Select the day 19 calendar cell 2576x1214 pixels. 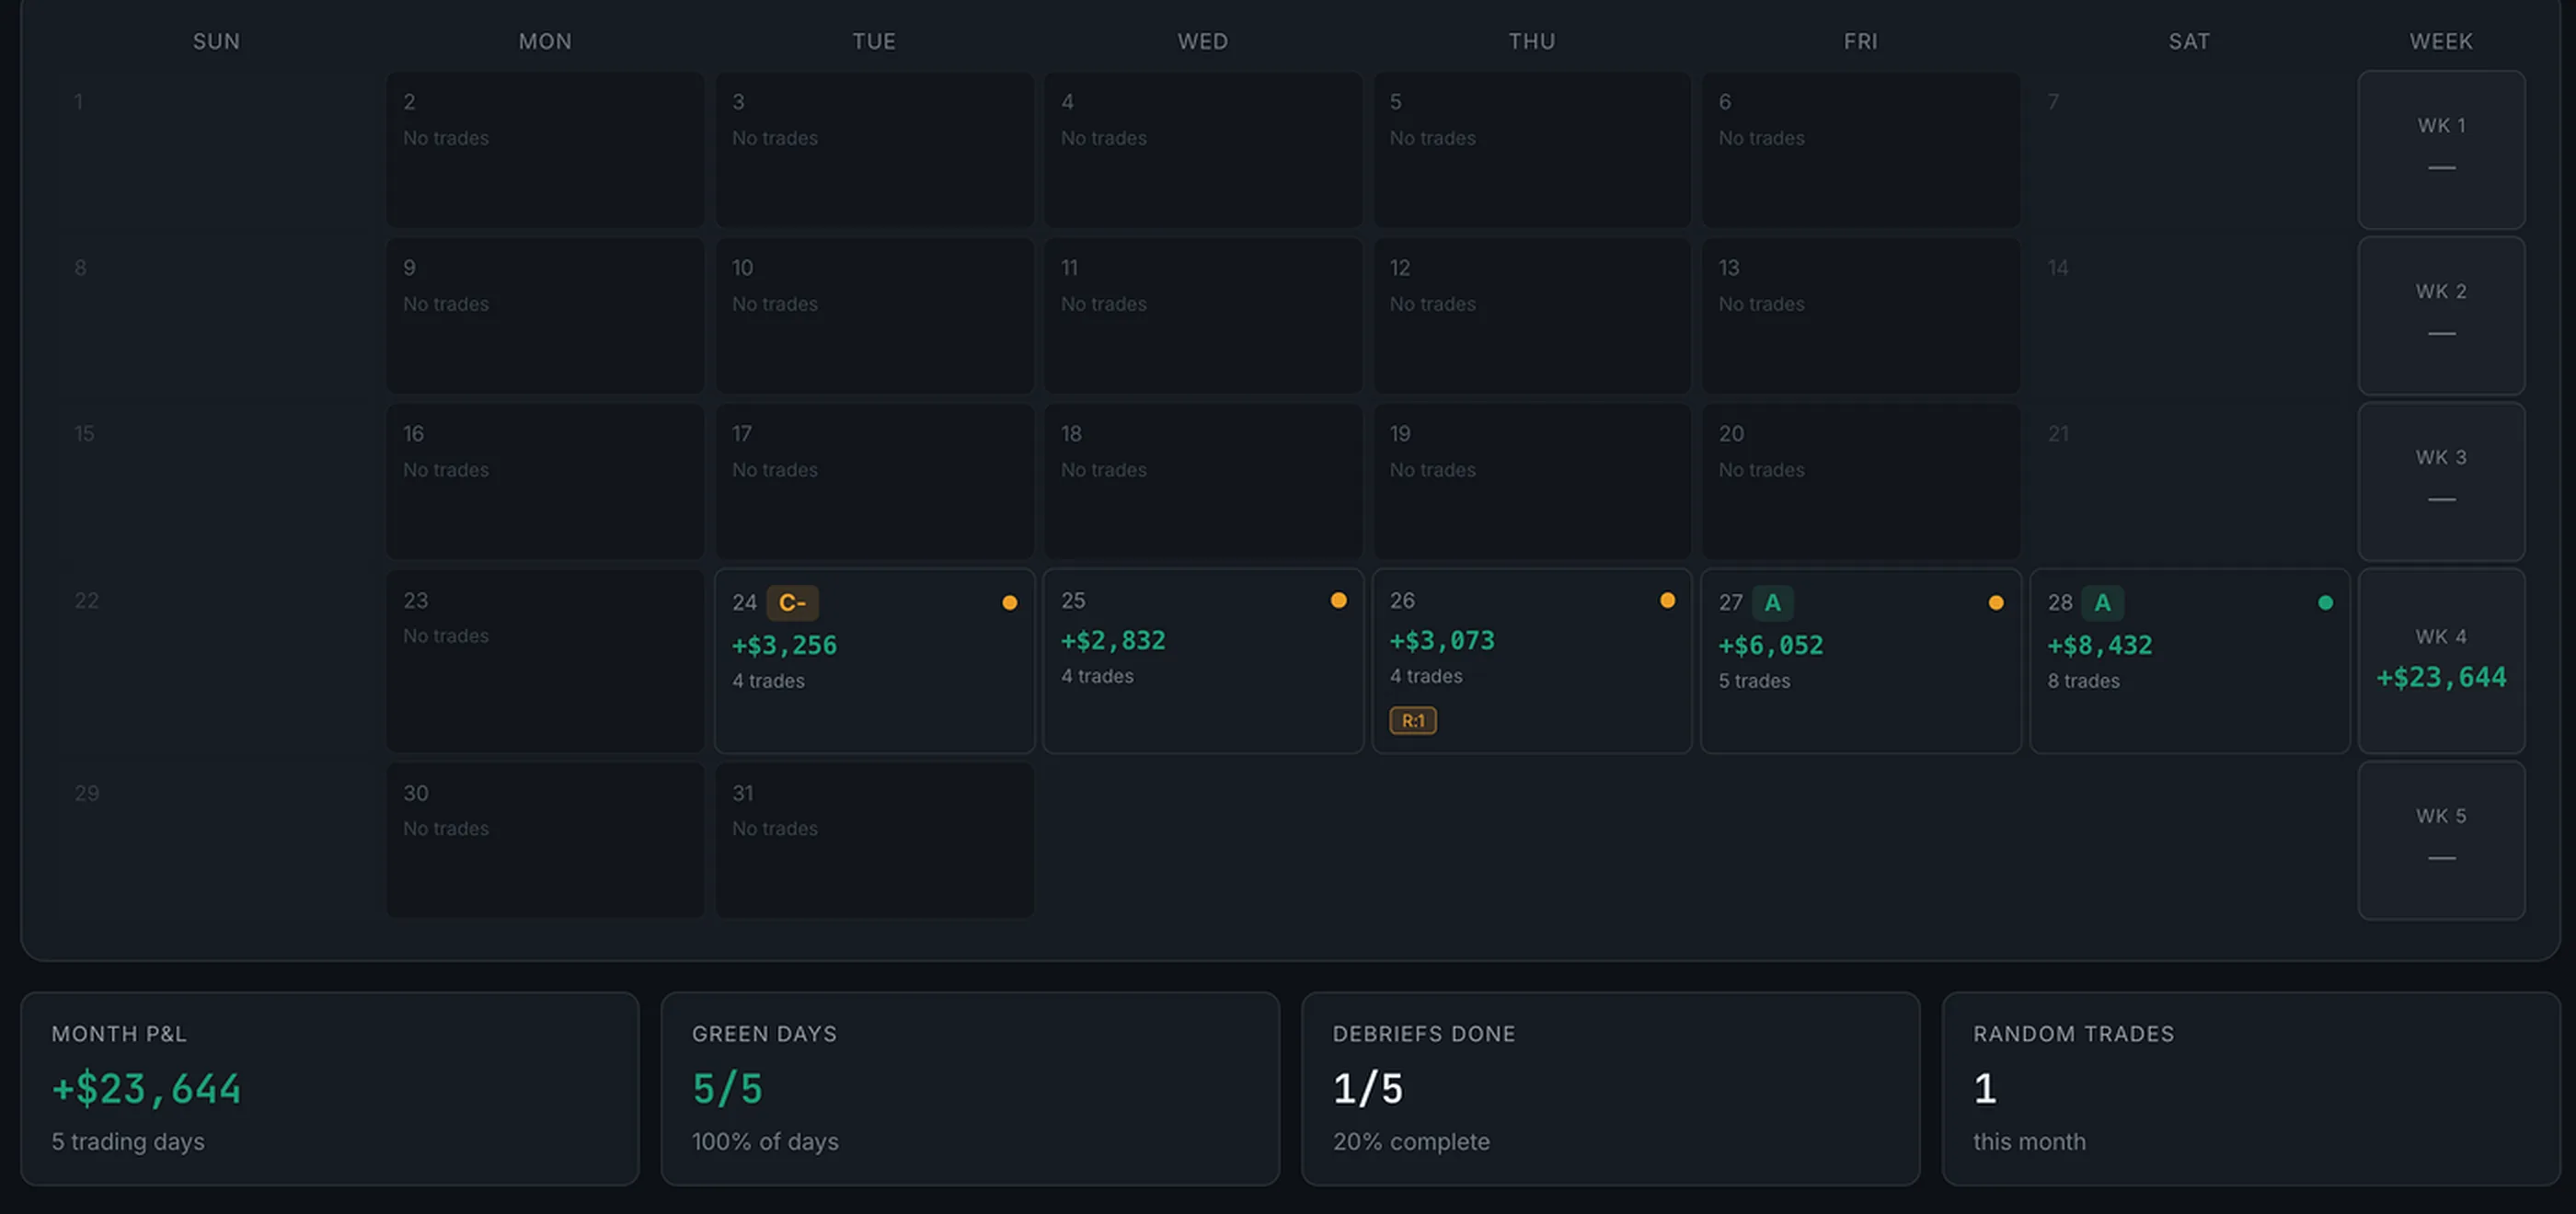click(1532, 482)
